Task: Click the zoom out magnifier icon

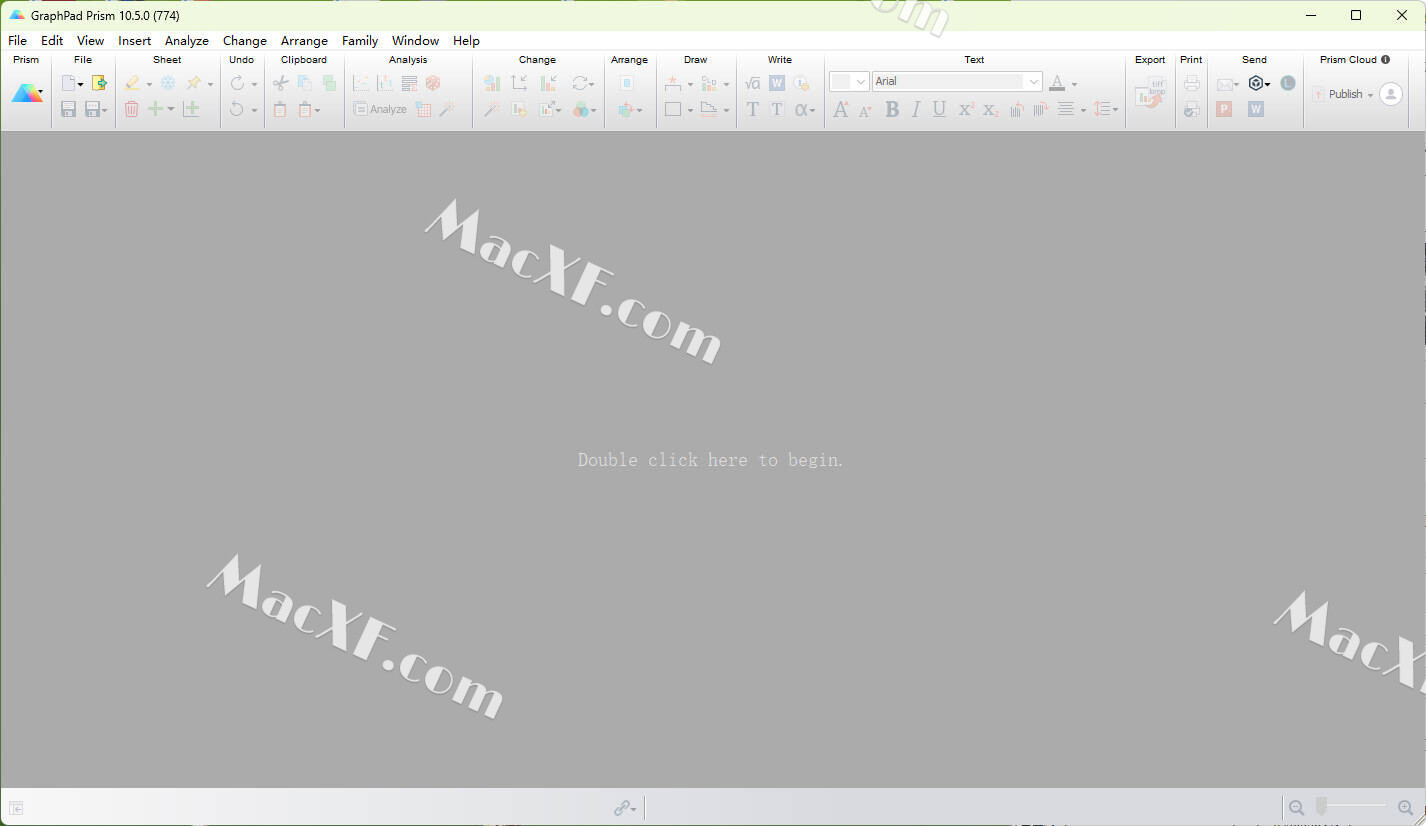Action: tap(1297, 807)
